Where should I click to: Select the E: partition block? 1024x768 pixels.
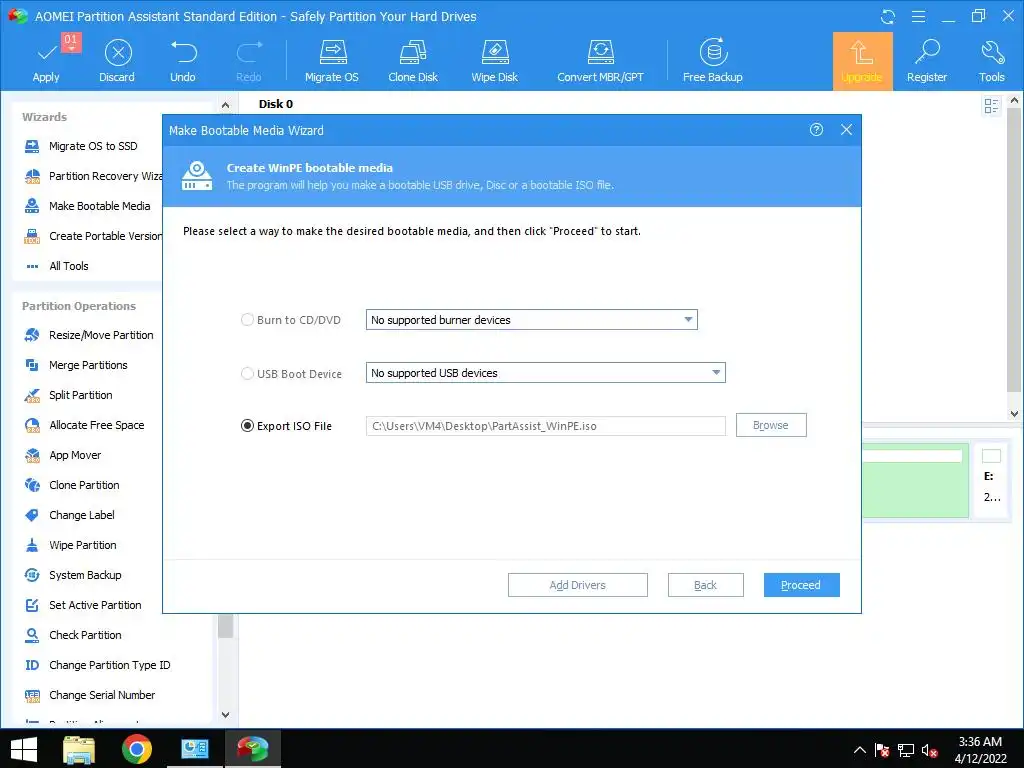(991, 481)
